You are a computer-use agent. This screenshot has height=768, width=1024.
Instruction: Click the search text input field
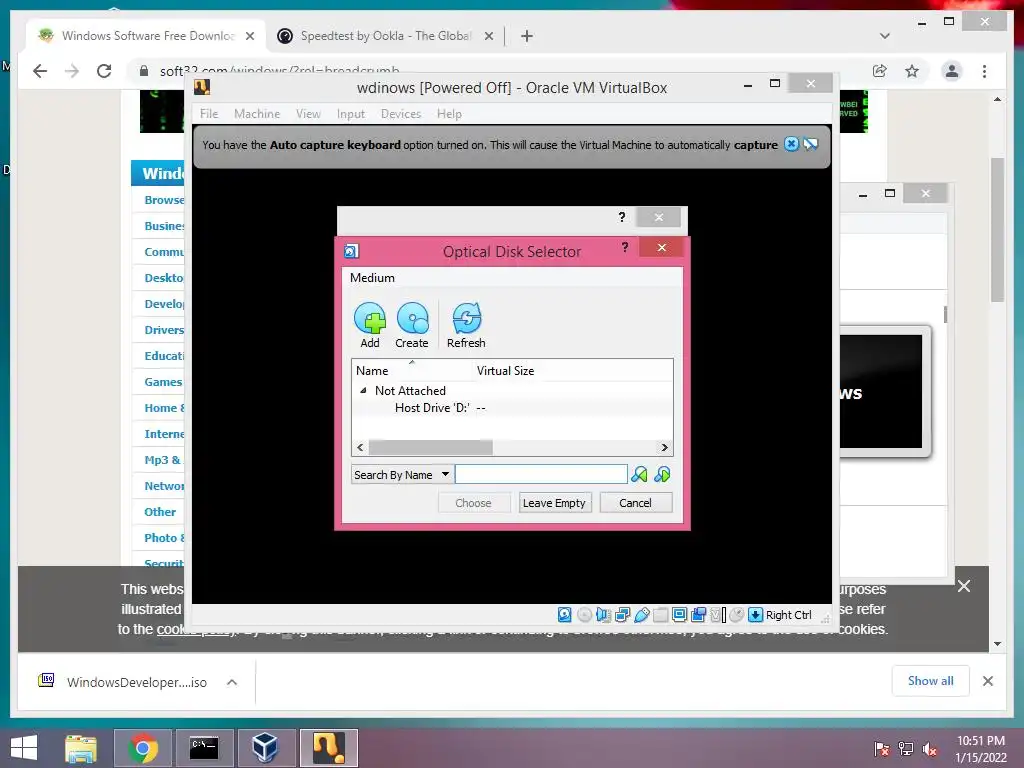(541, 474)
